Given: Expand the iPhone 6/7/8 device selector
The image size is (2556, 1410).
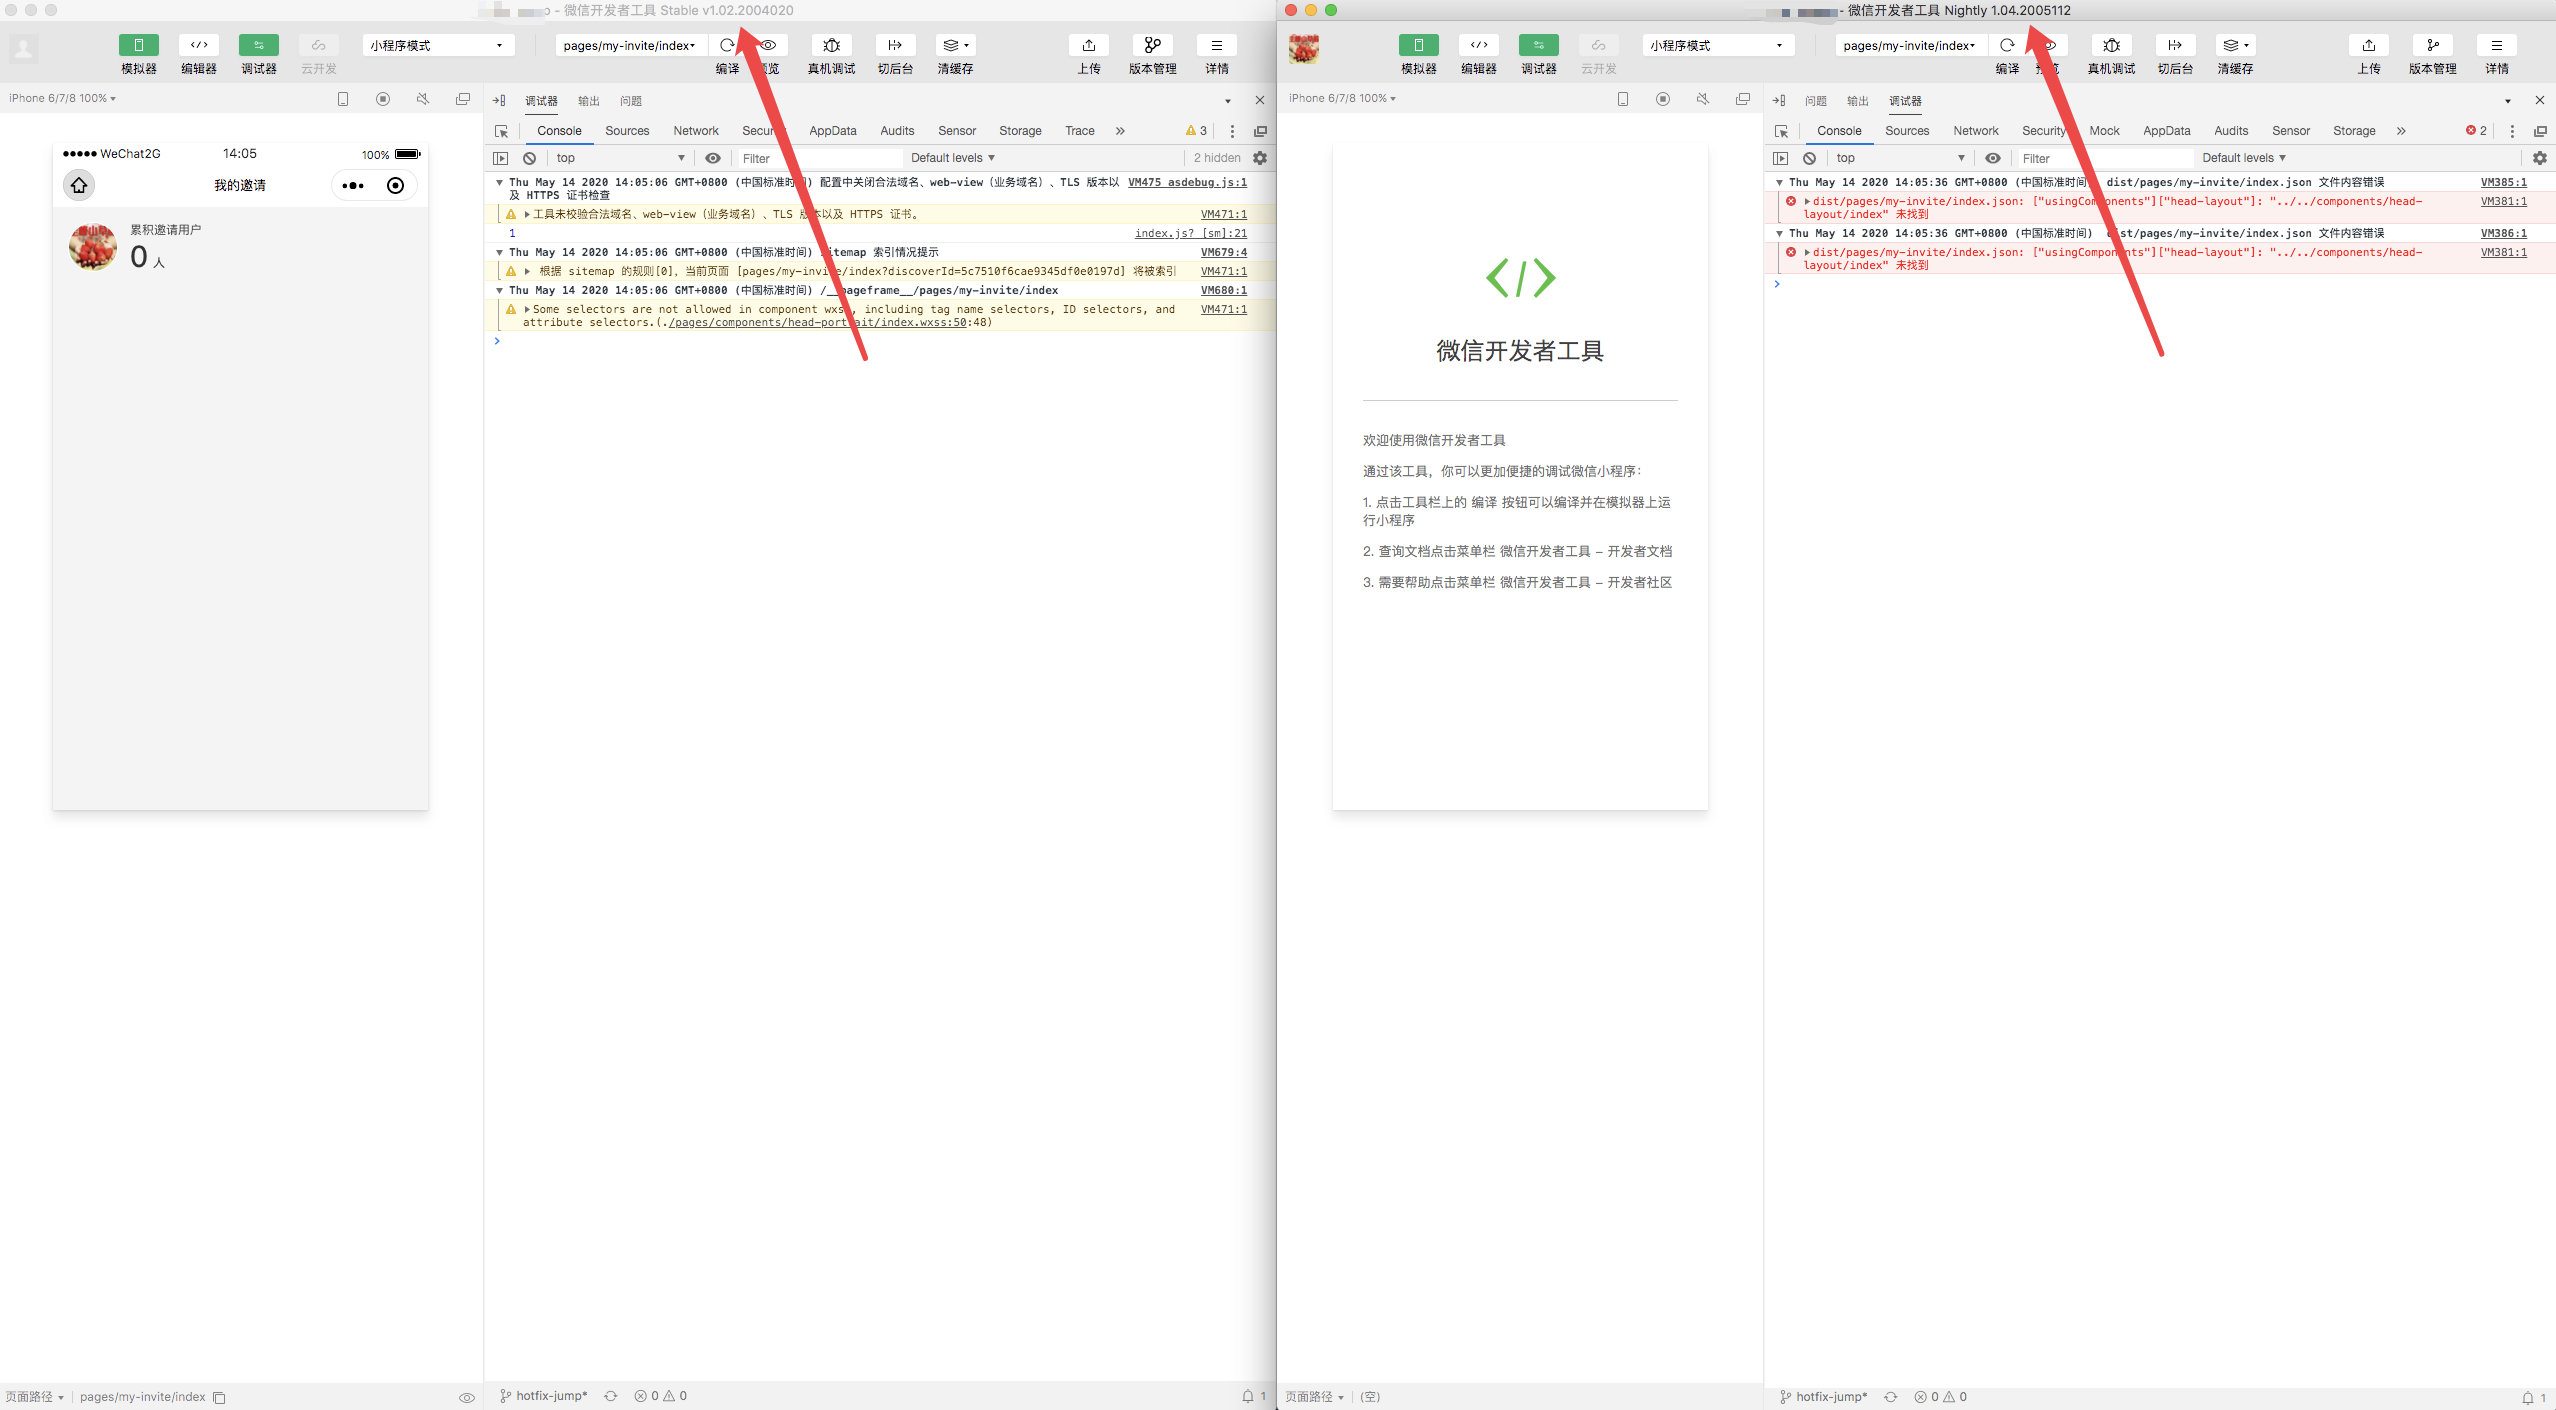Looking at the screenshot, I should pos(62,98).
